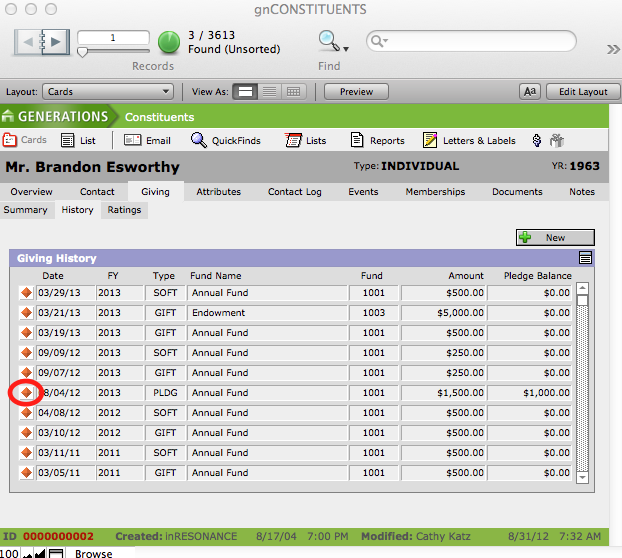Switch to table view in View As
Viewport: 622px width, 558px height.
[293, 92]
